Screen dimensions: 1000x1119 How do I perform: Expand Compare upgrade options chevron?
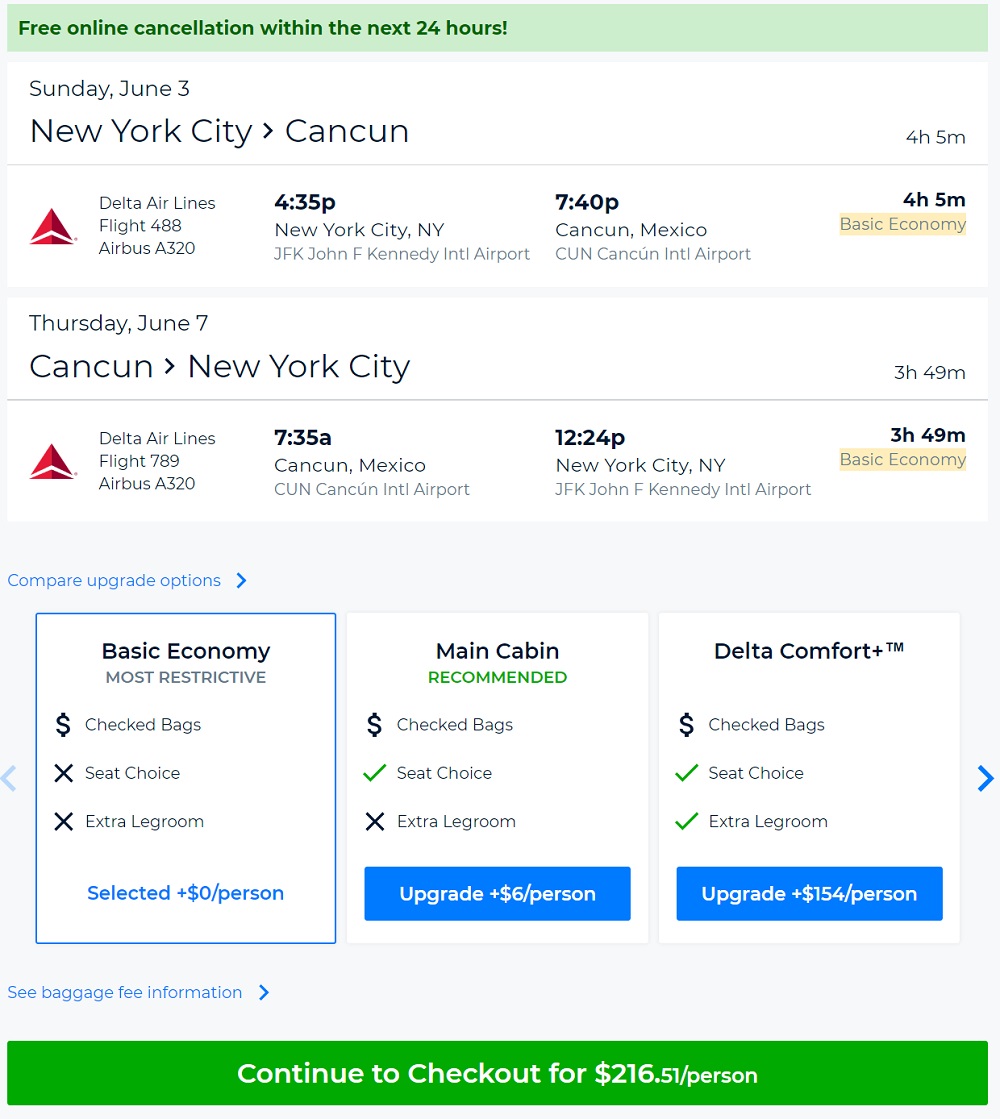coord(241,581)
